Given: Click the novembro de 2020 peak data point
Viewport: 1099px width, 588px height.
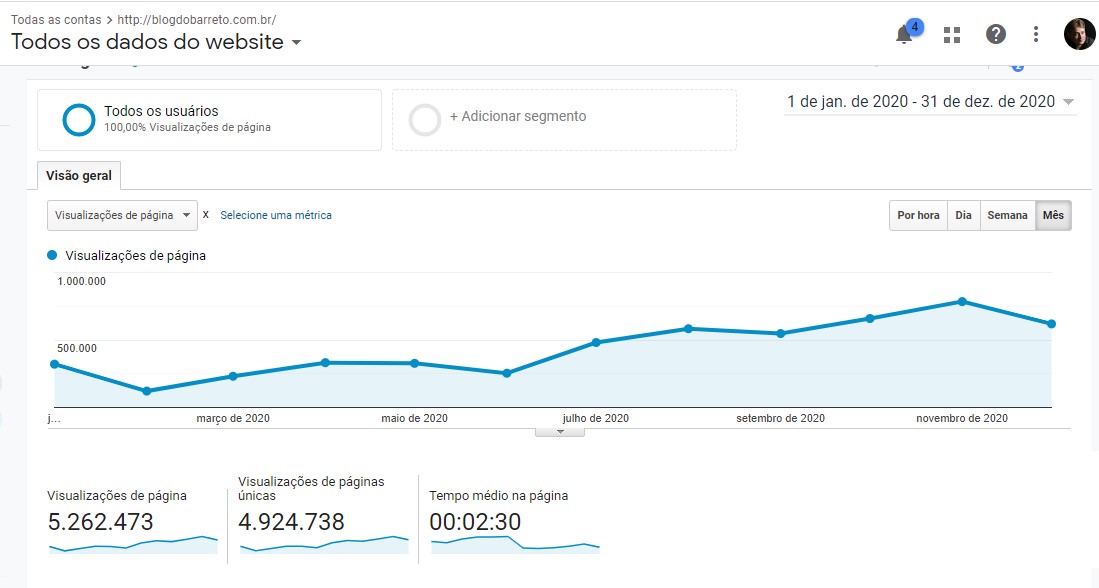Looking at the screenshot, I should (962, 301).
